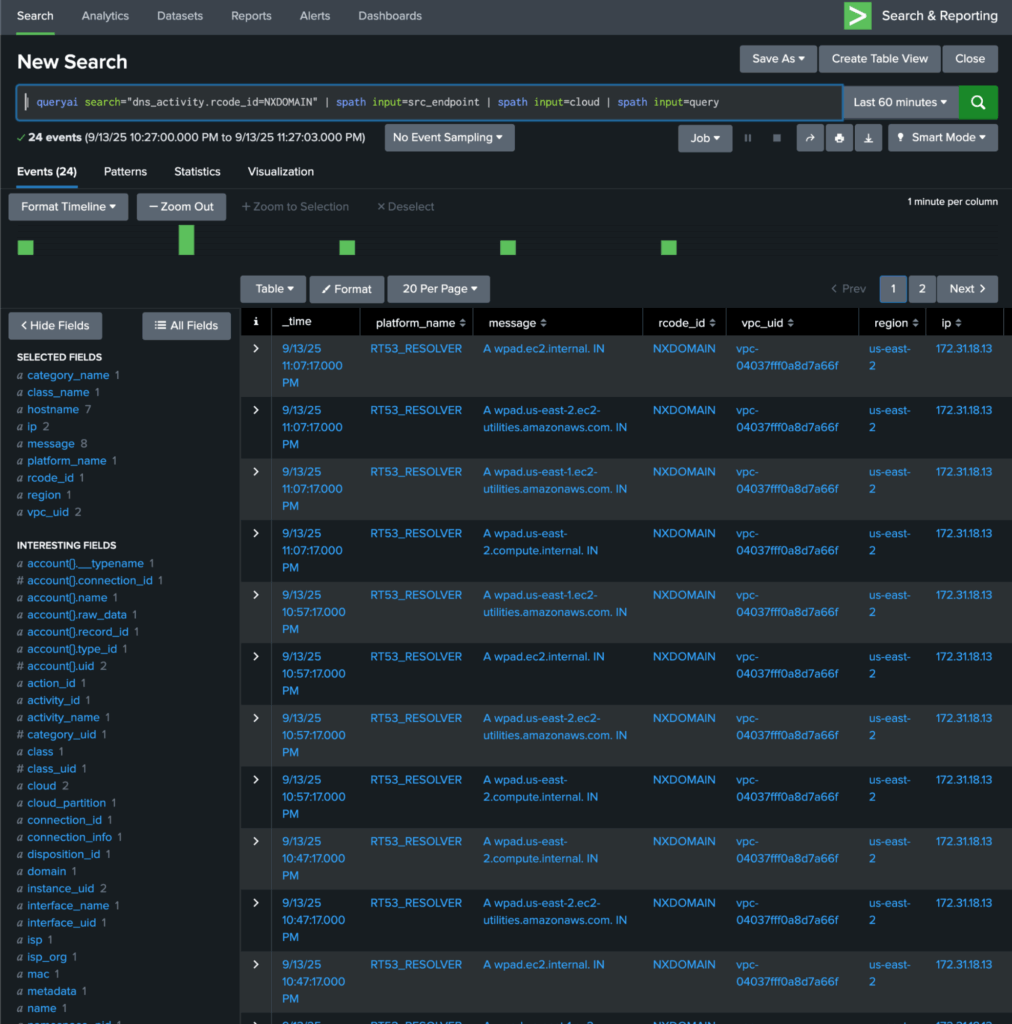Click account{}.connection_id interesting field

[90, 581]
